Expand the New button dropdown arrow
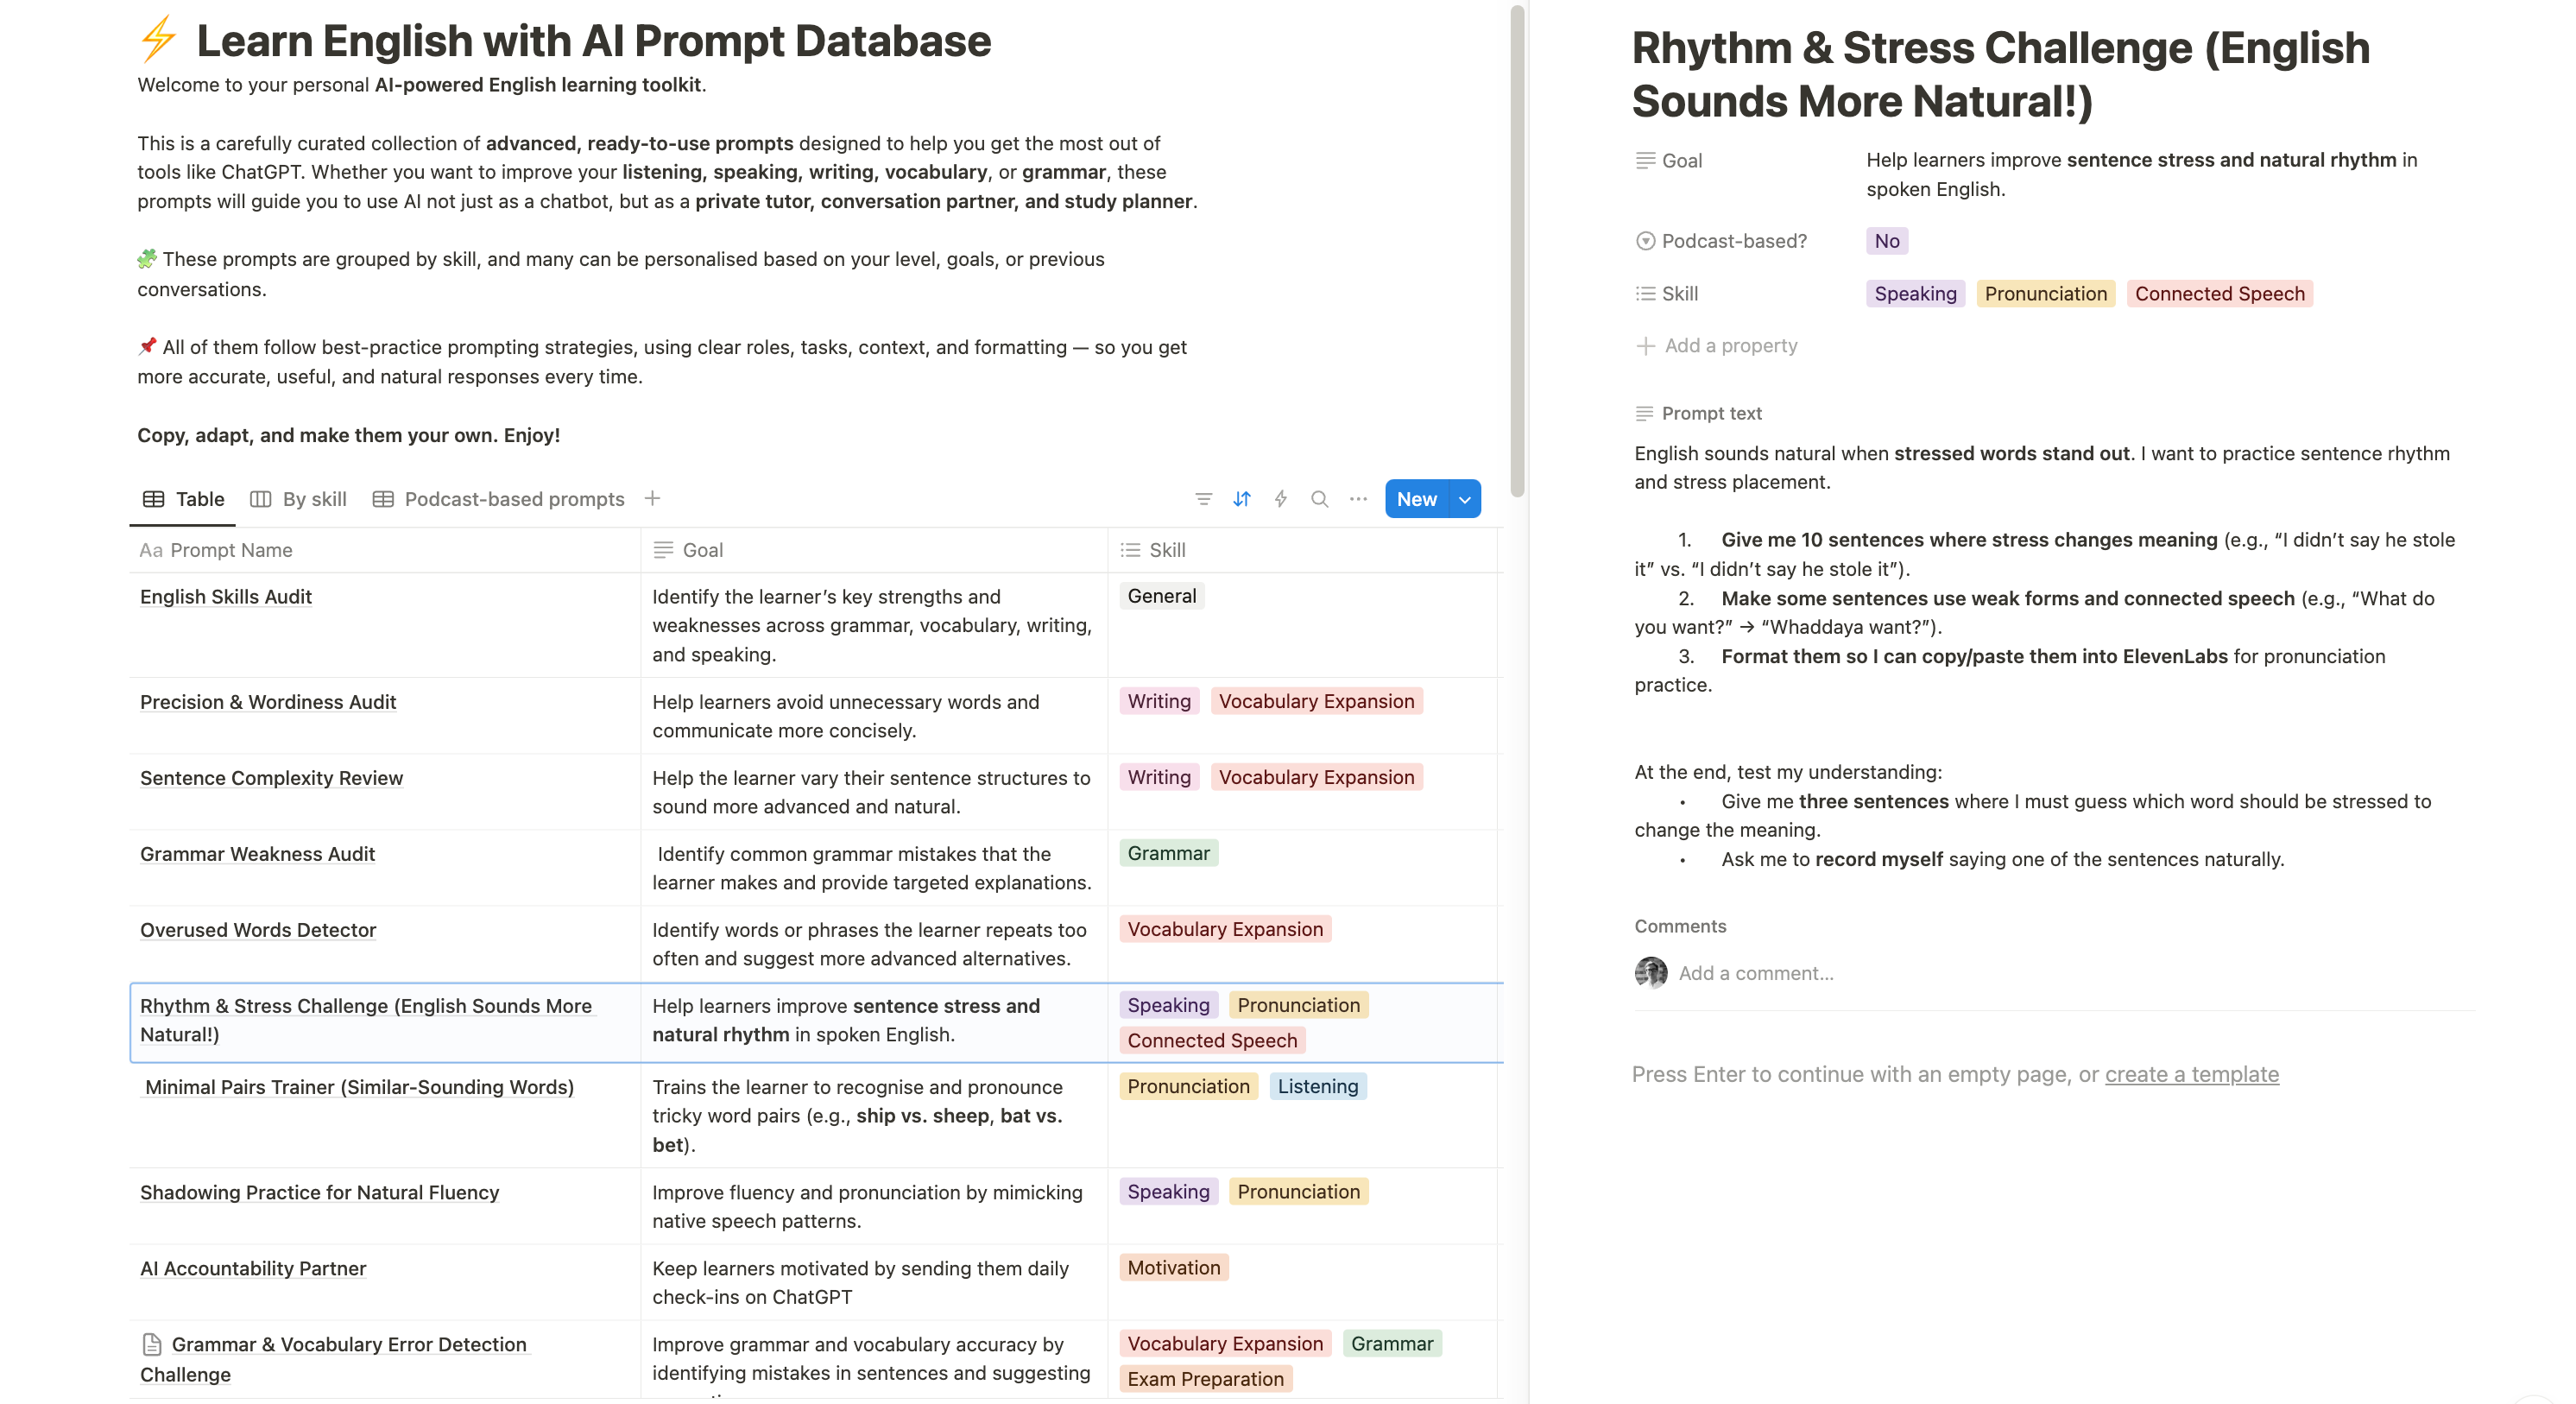 1464,499
